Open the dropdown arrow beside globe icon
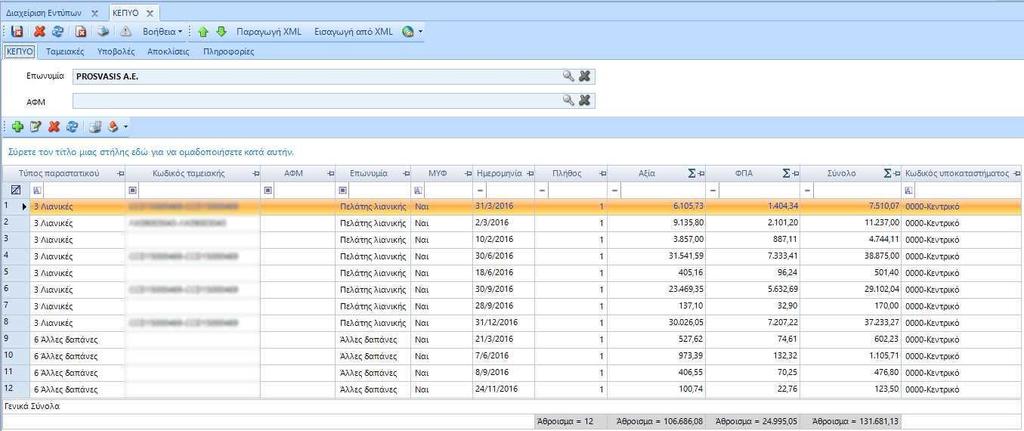The image size is (1024, 431). pyautogui.click(x=421, y=31)
